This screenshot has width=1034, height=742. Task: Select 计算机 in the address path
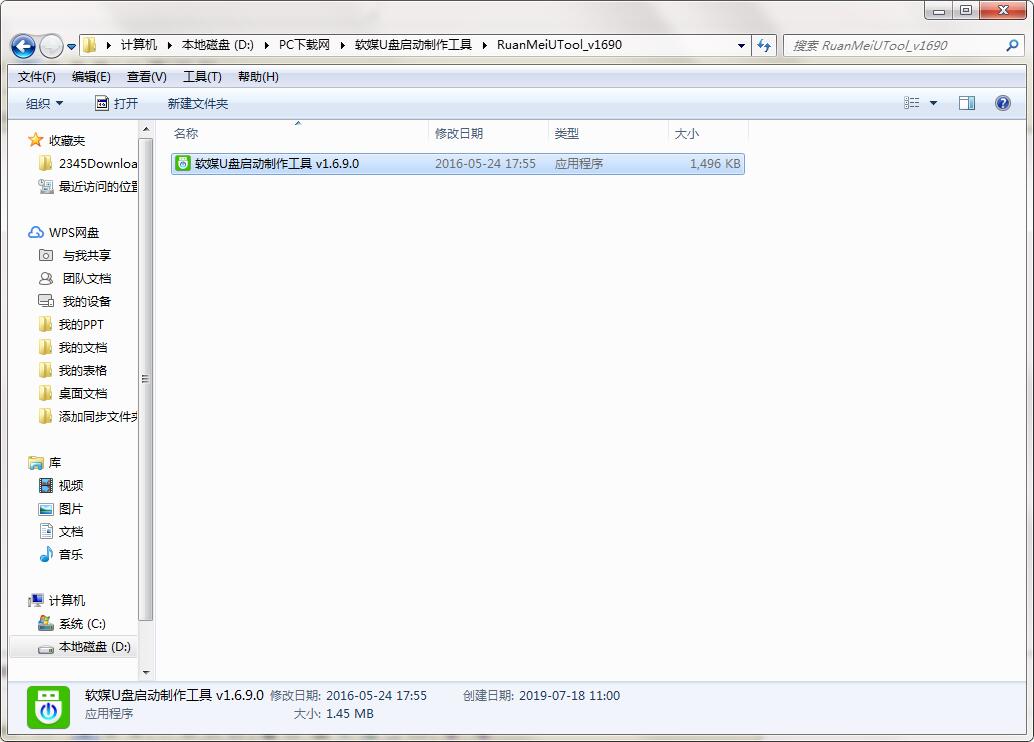tap(138, 45)
